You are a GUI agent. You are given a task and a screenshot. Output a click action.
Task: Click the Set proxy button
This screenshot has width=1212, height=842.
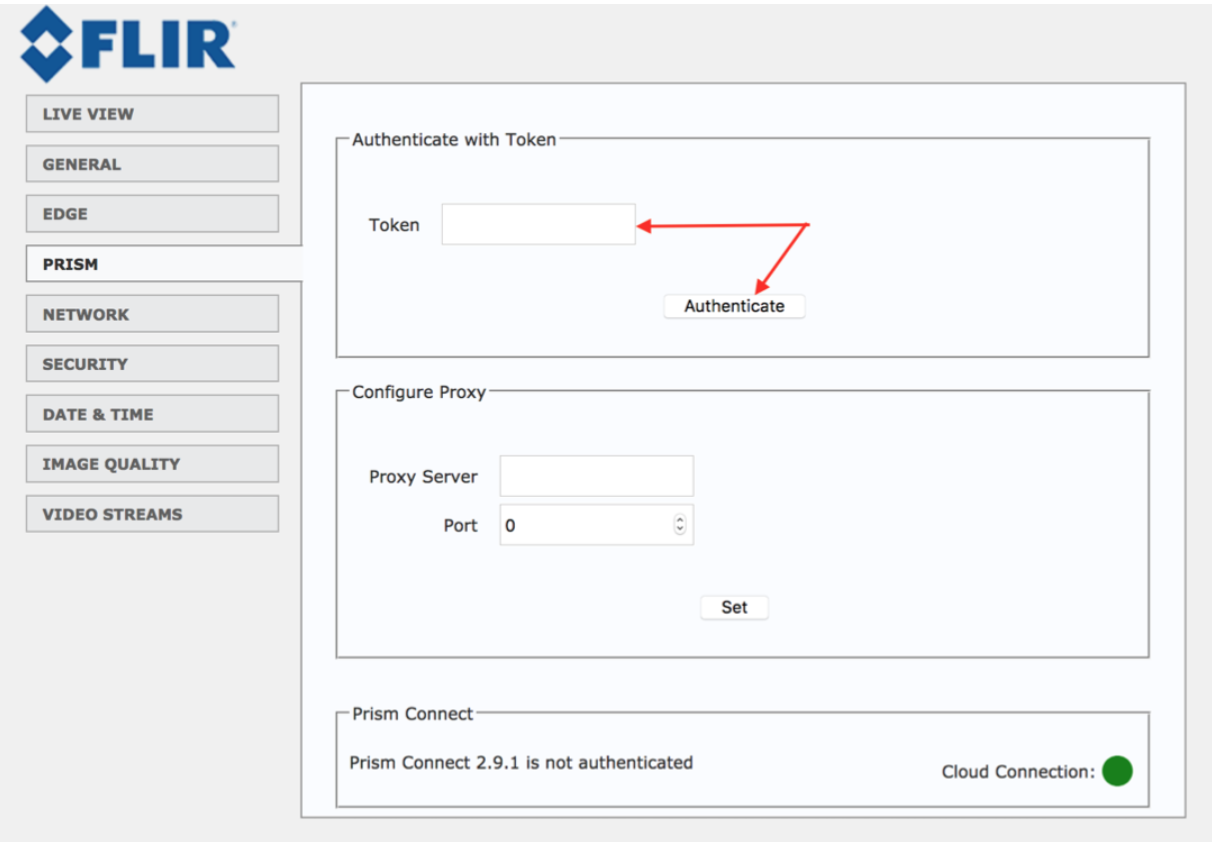(x=734, y=607)
